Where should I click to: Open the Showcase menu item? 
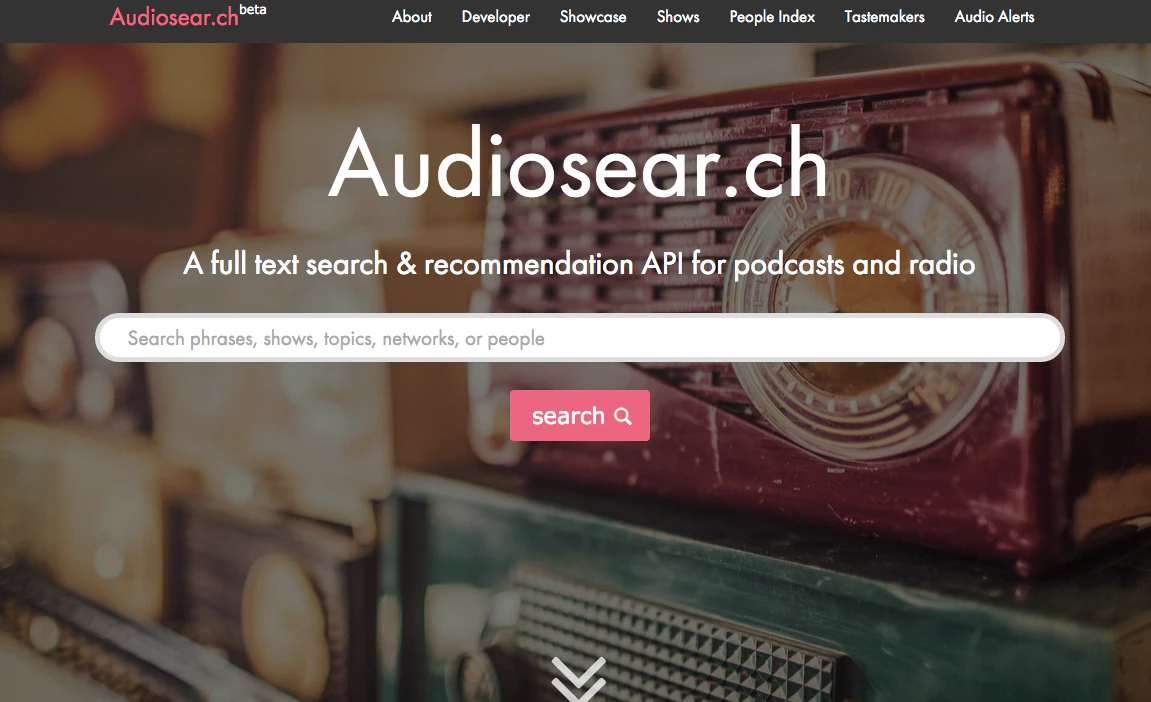(x=593, y=17)
